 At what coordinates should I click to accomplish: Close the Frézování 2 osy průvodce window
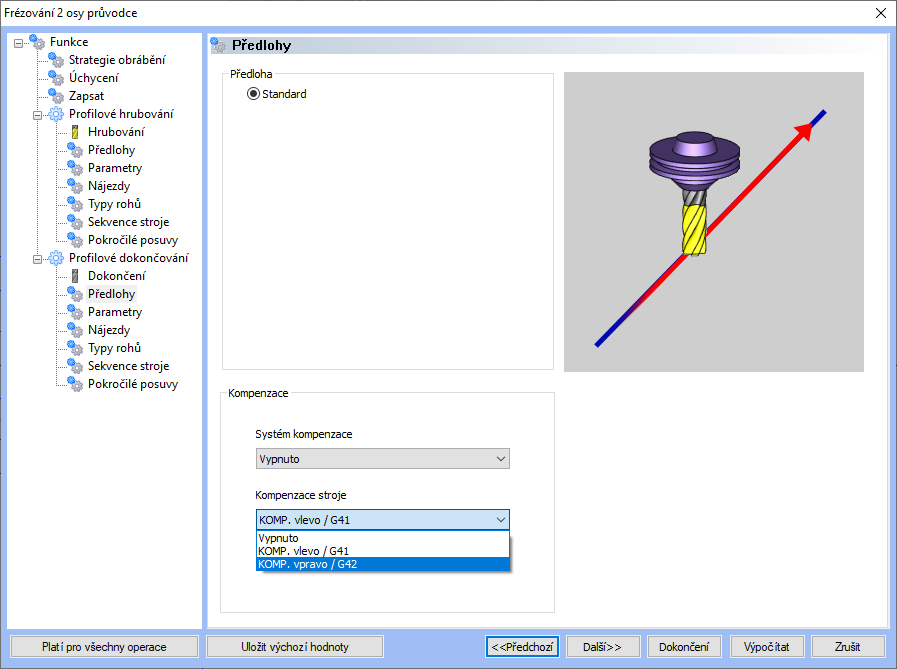(881, 13)
